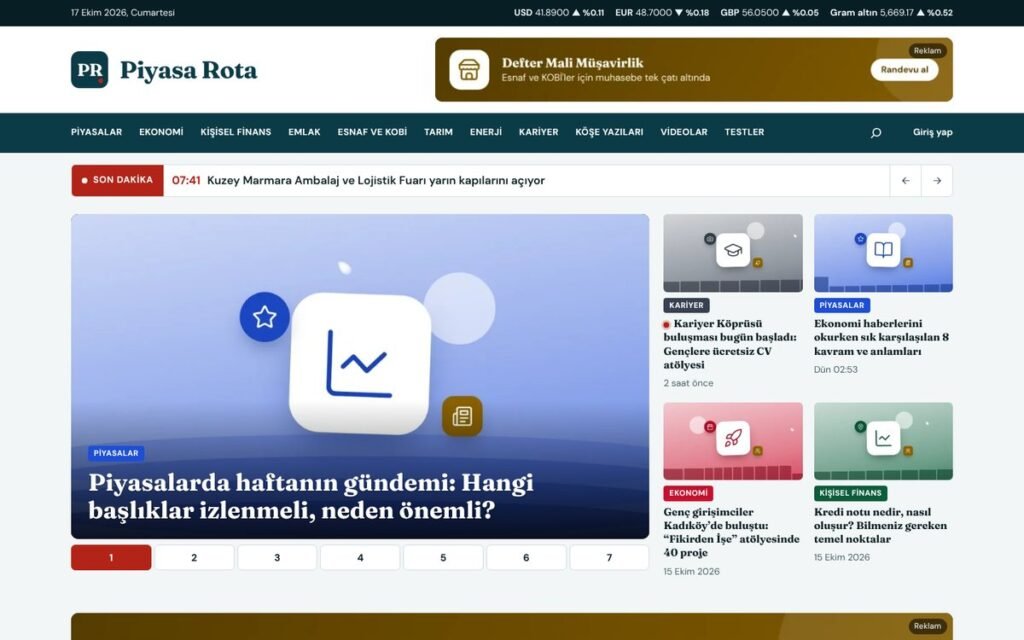Select slider page 5

pos(443,558)
